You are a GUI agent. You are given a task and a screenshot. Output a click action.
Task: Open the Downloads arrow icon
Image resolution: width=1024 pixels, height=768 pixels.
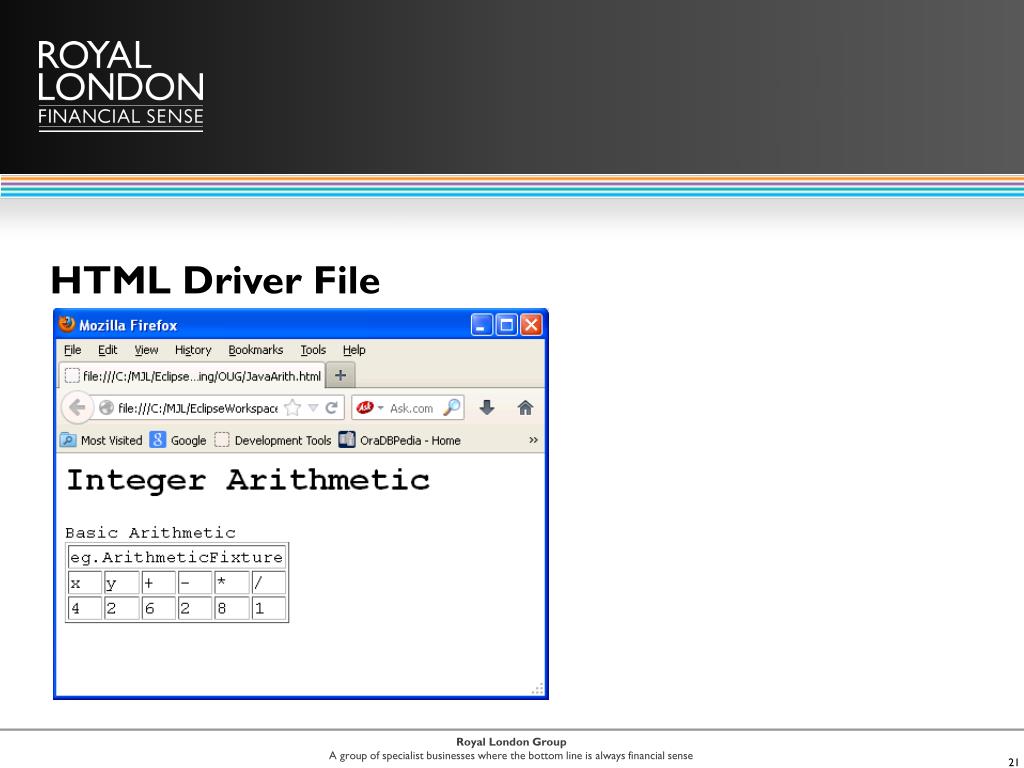click(x=487, y=408)
